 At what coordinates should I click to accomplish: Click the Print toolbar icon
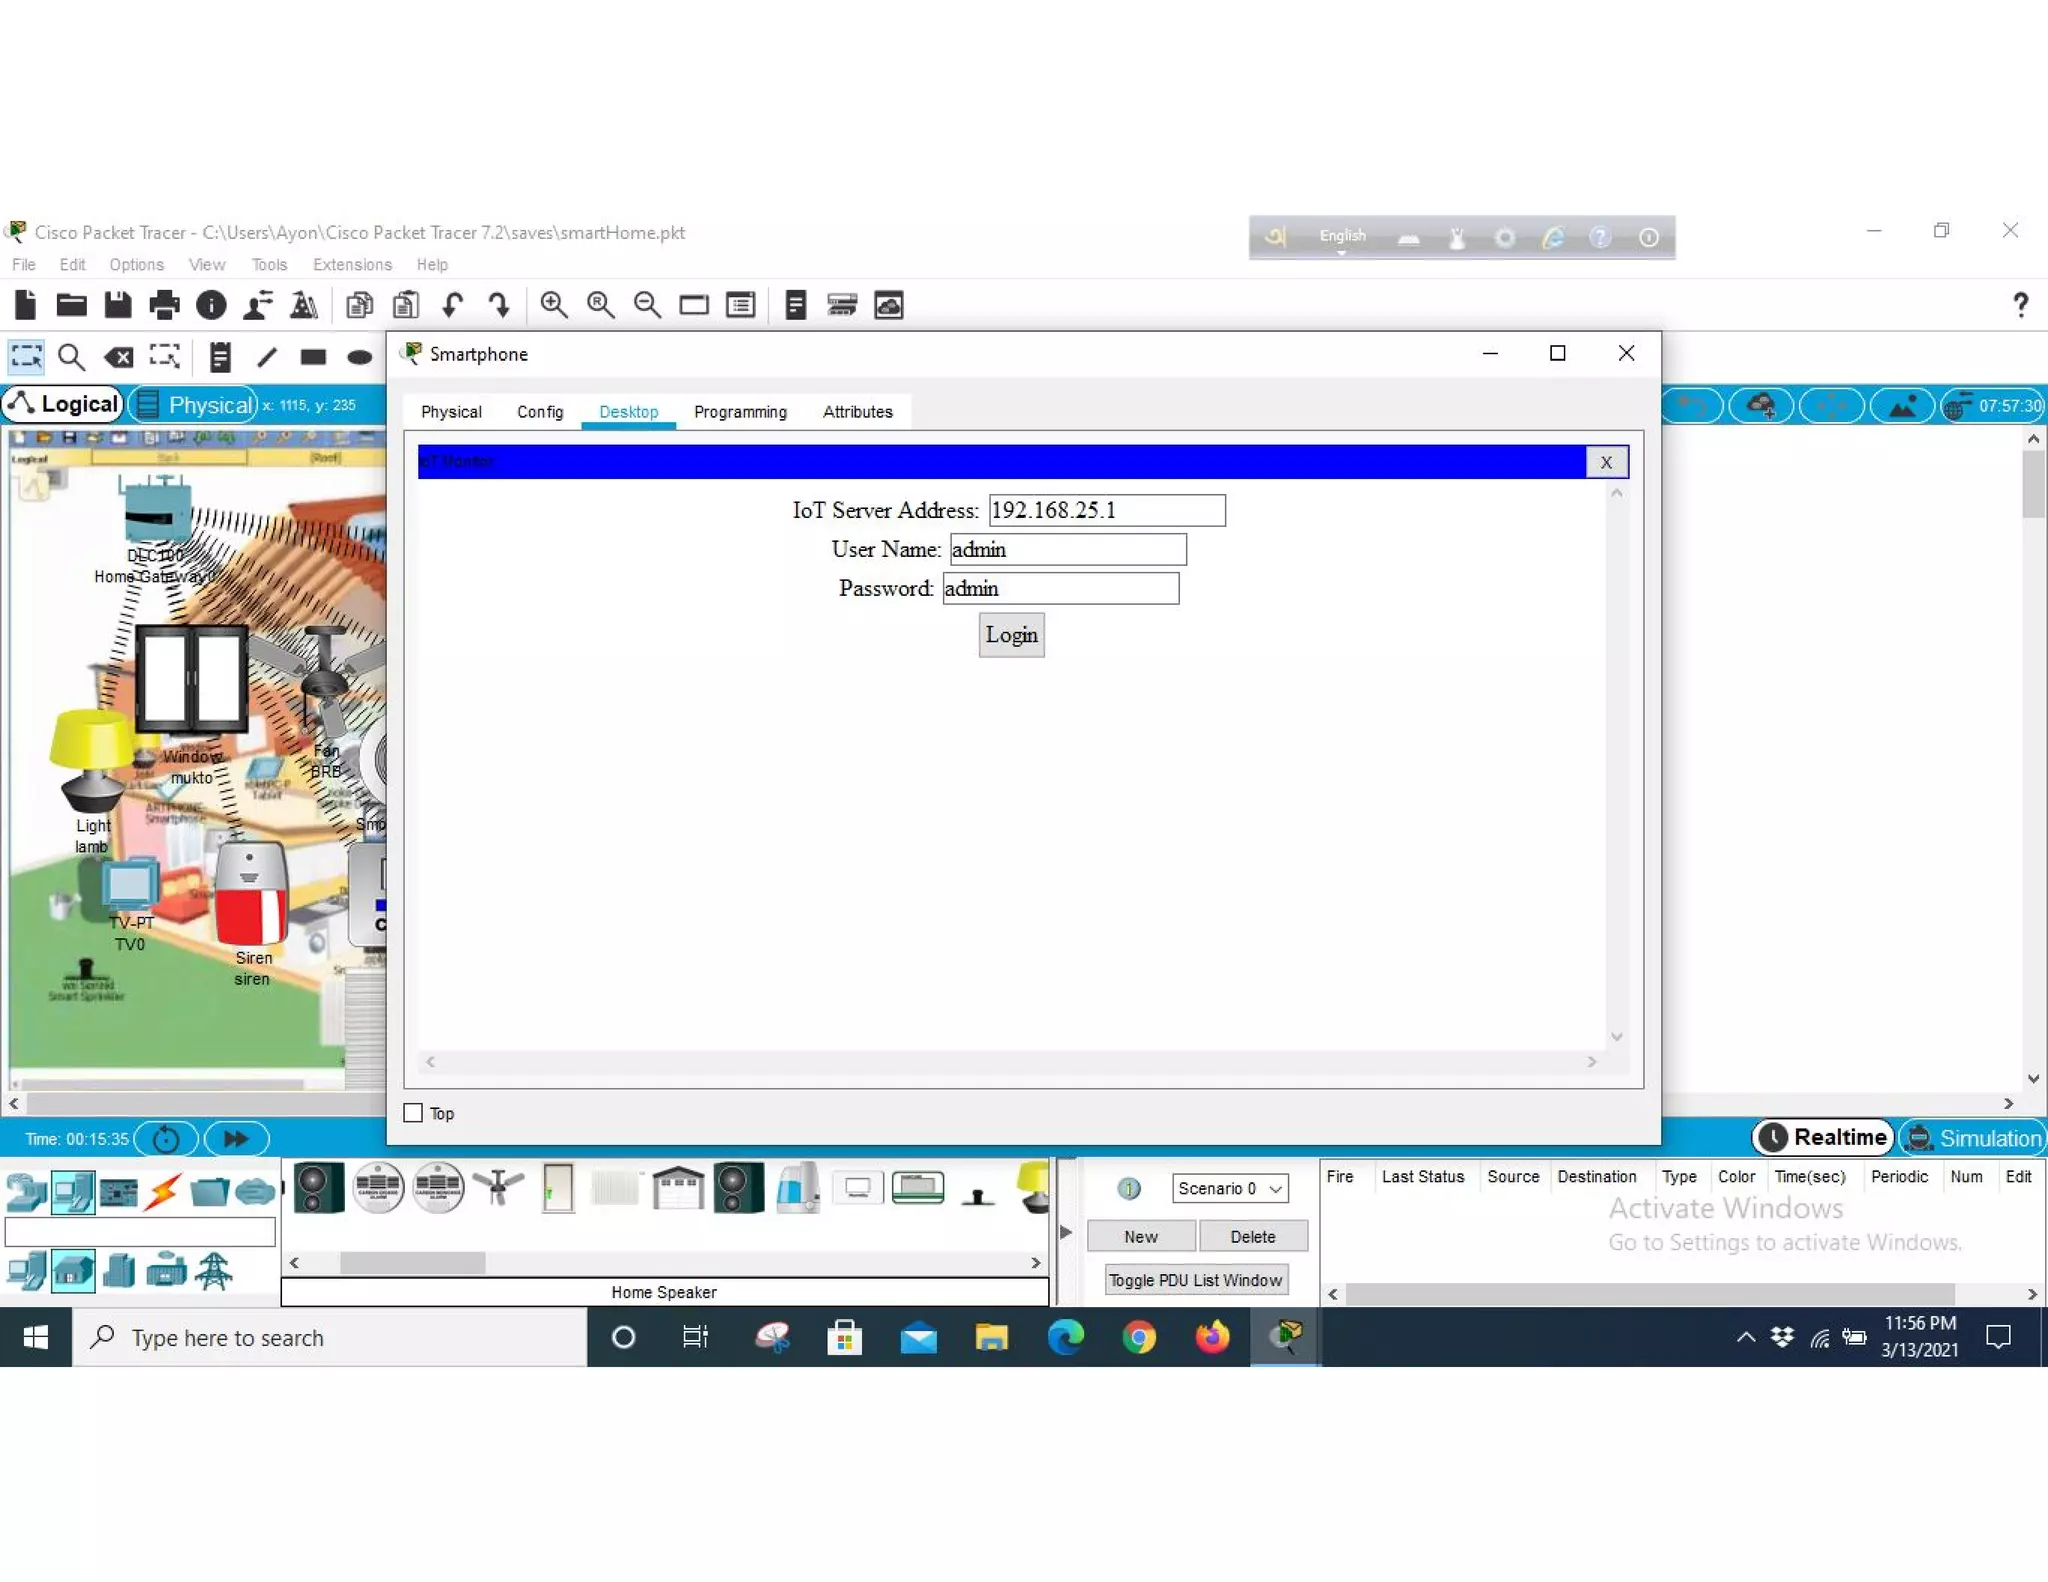164,305
